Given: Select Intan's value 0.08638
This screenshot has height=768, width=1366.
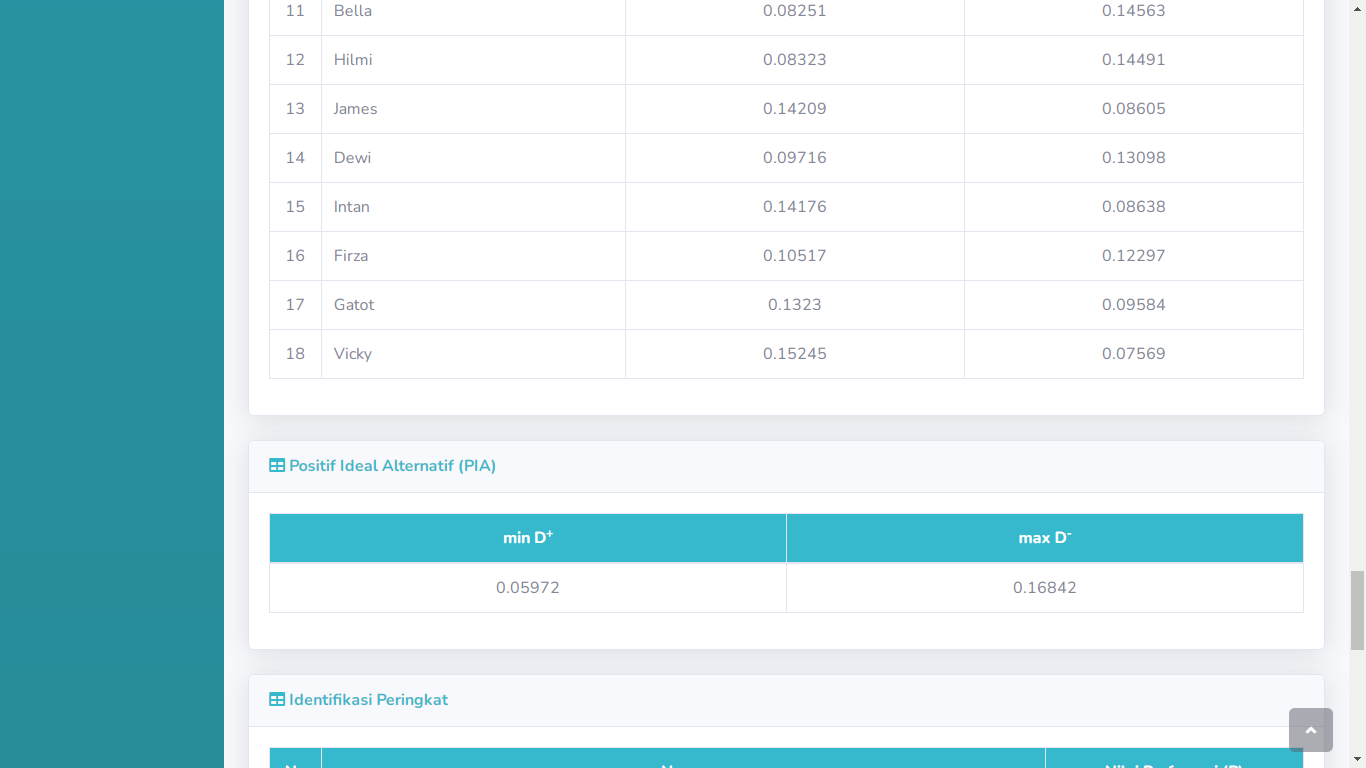Looking at the screenshot, I should click(x=1134, y=207).
